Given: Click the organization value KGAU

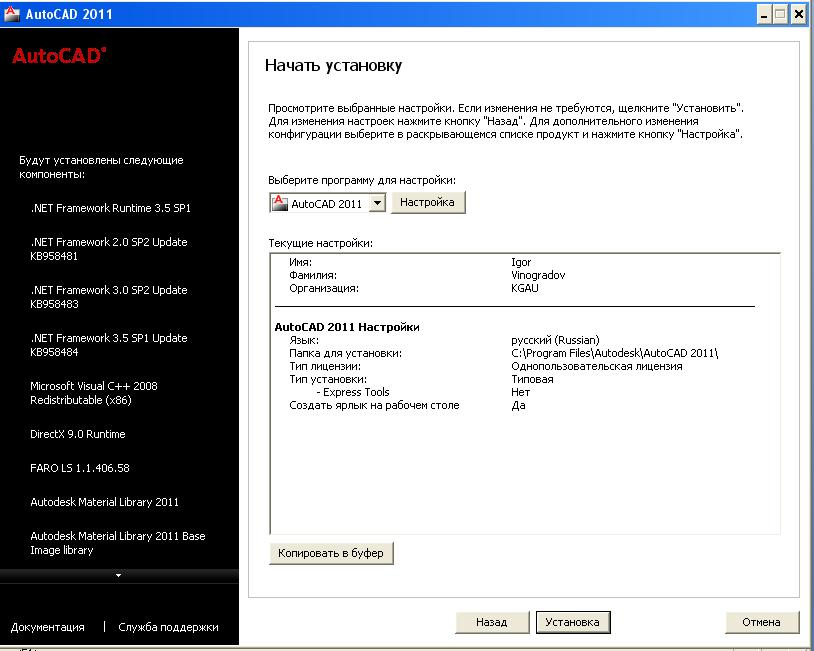Looking at the screenshot, I should click(x=525, y=288).
